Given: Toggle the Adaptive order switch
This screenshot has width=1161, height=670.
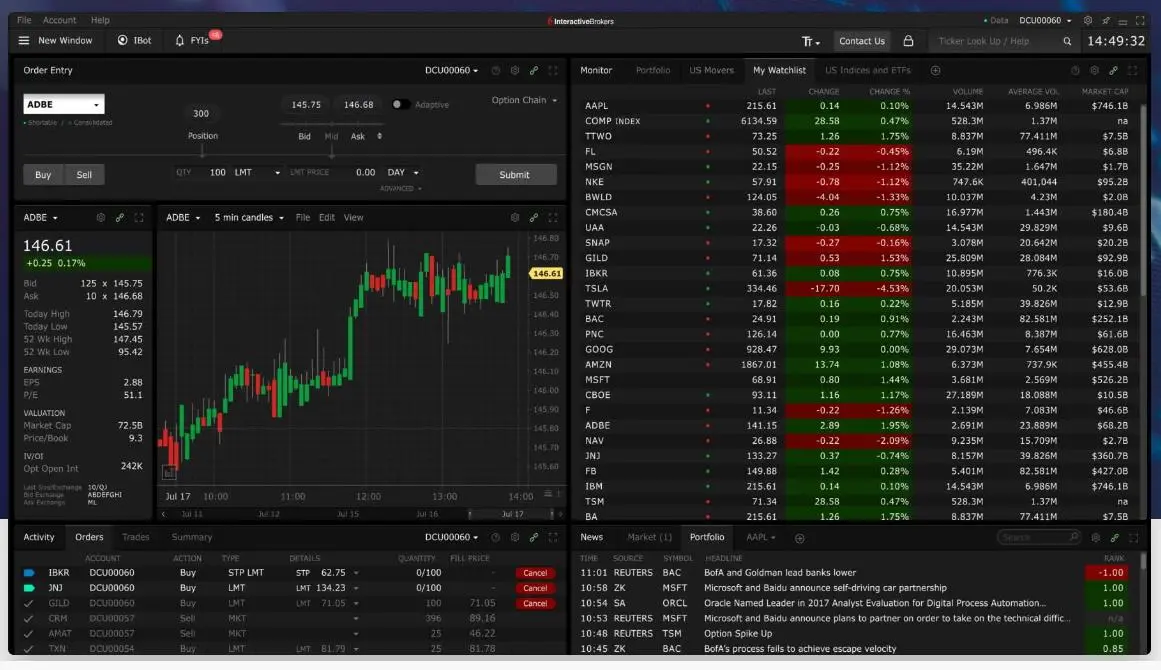Looking at the screenshot, I should click(x=400, y=104).
